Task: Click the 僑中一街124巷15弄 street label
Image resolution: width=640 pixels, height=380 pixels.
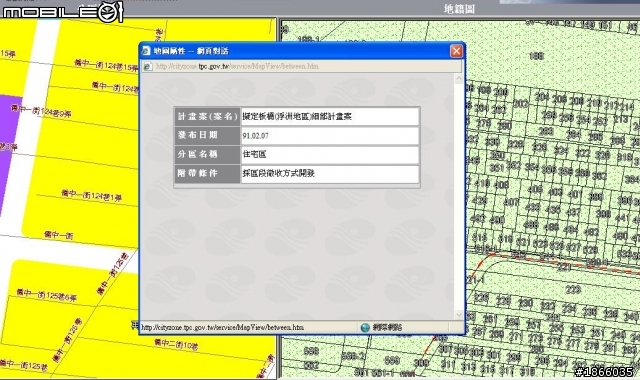Action: (106, 65)
